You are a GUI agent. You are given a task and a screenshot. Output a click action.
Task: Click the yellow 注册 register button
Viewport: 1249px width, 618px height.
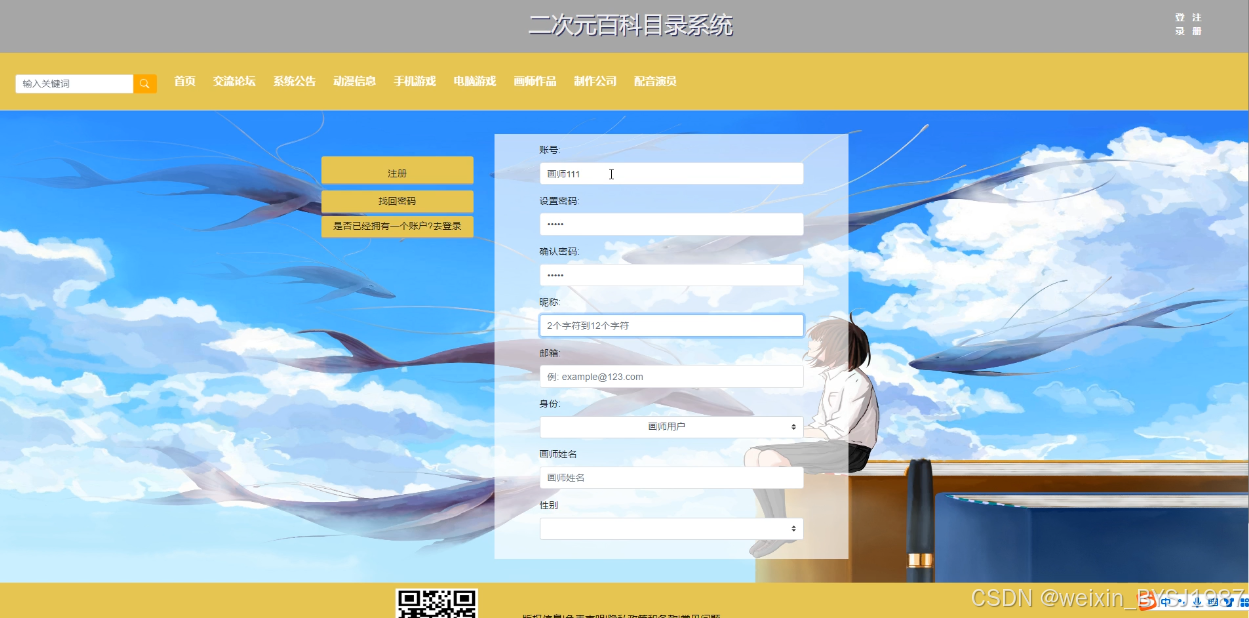click(397, 171)
